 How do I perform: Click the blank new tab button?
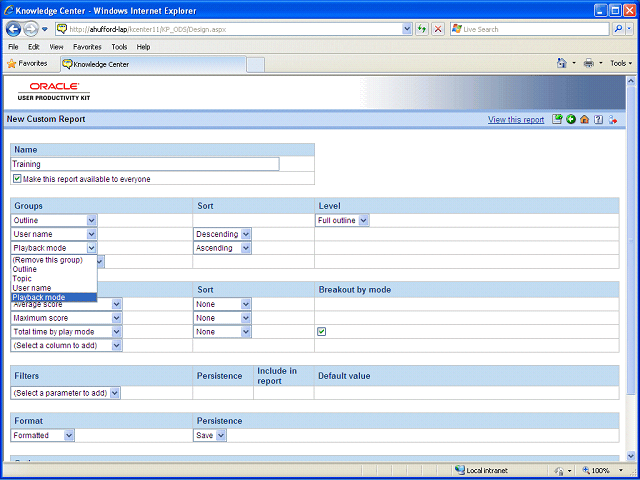point(256,65)
